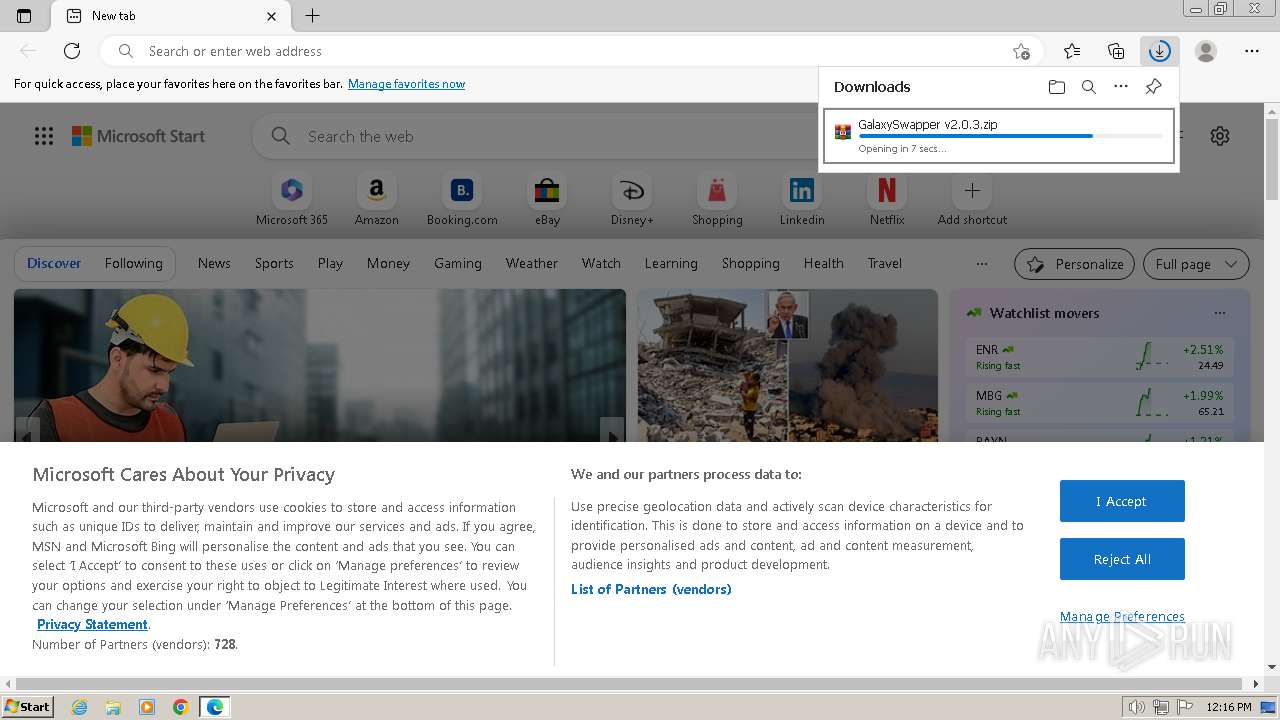This screenshot has height=720, width=1280.
Task: Open a new tab with plus button
Action: tap(313, 16)
